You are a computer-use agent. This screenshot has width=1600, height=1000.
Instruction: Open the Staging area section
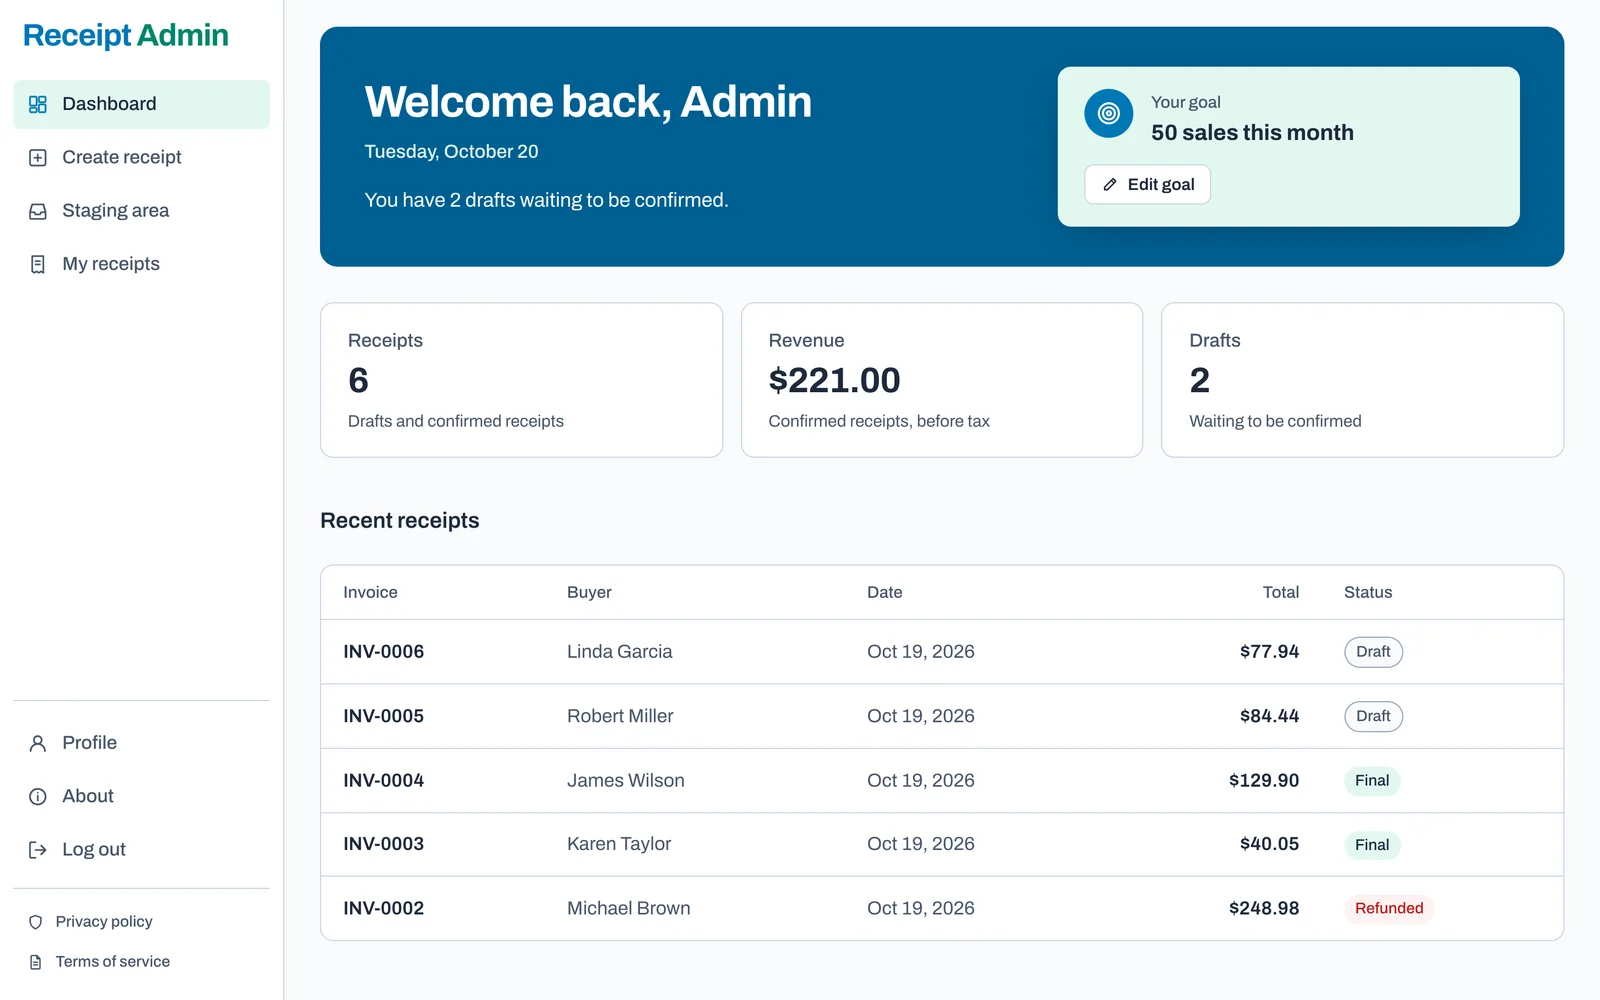141,211
